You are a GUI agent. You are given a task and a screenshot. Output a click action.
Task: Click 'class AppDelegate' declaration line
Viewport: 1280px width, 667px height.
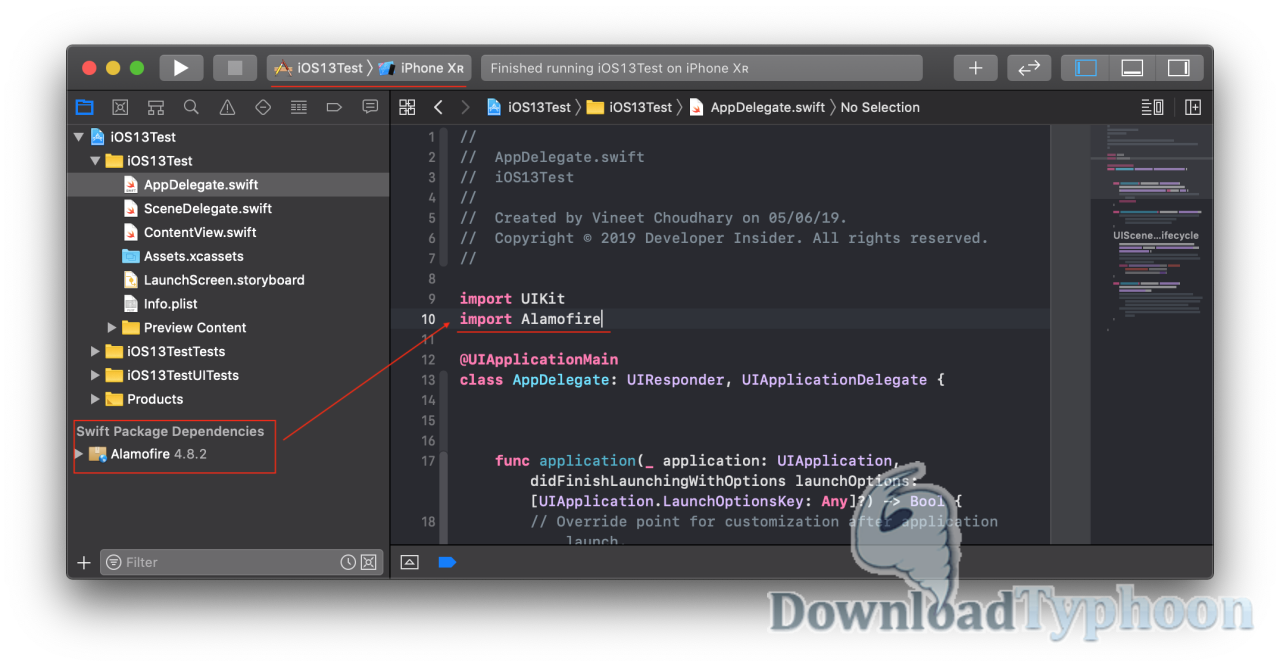(x=702, y=379)
